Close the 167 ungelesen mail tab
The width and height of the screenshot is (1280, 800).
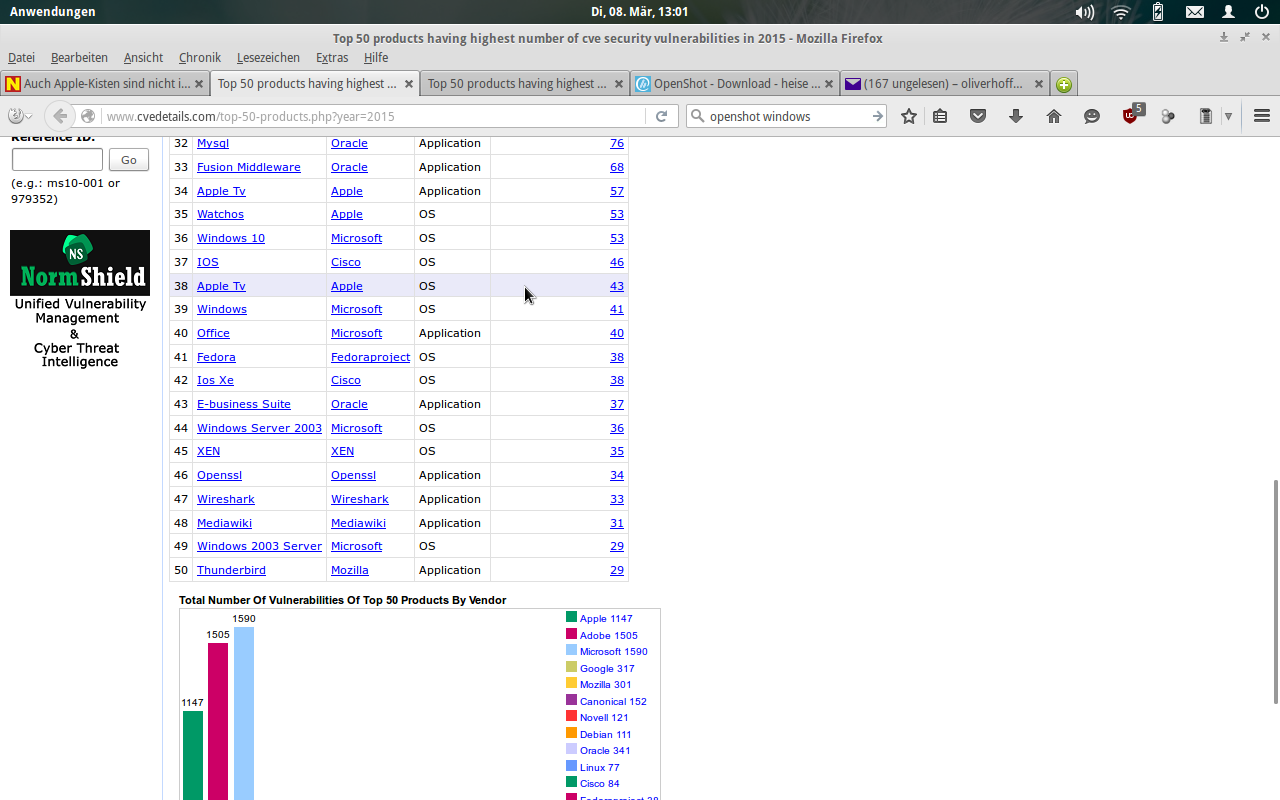[x=1039, y=84]
